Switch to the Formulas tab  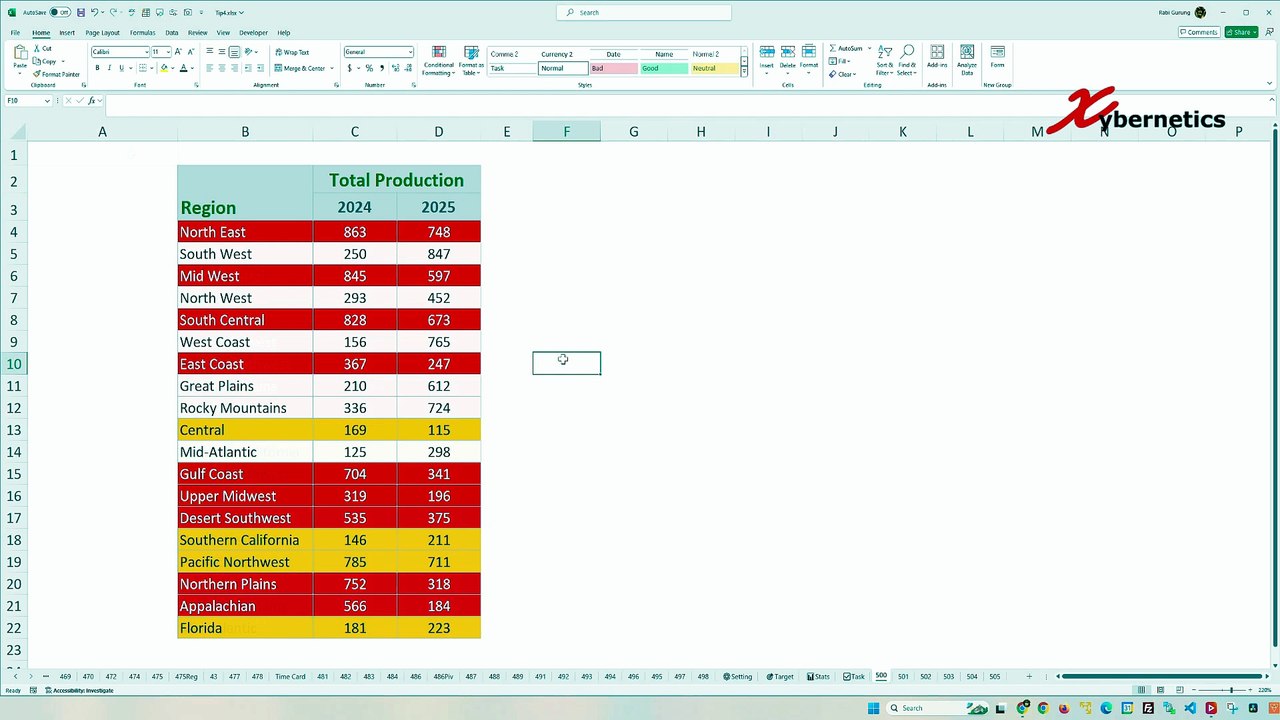142,33
